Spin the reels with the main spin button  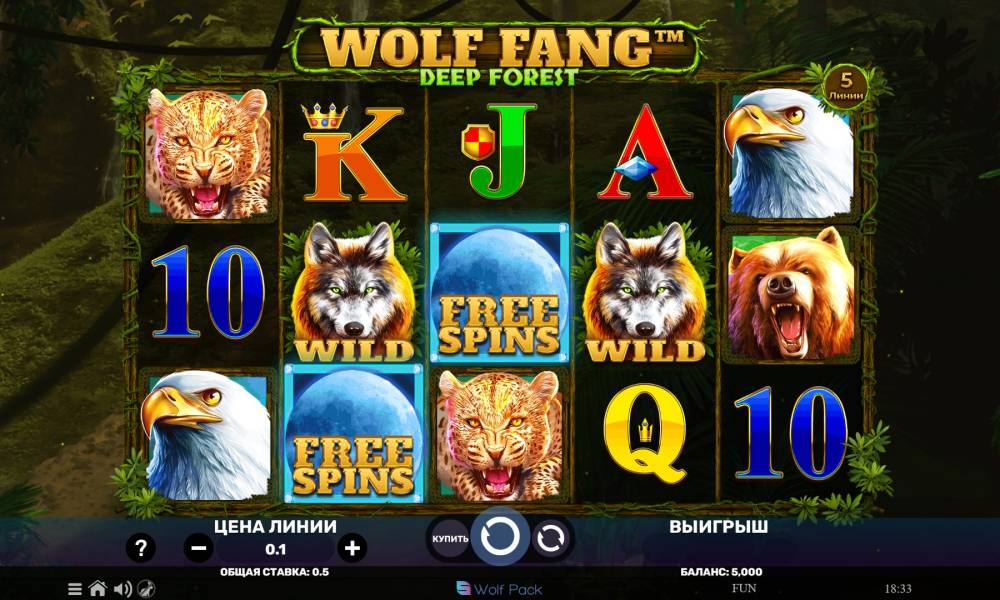coord(501,537)
